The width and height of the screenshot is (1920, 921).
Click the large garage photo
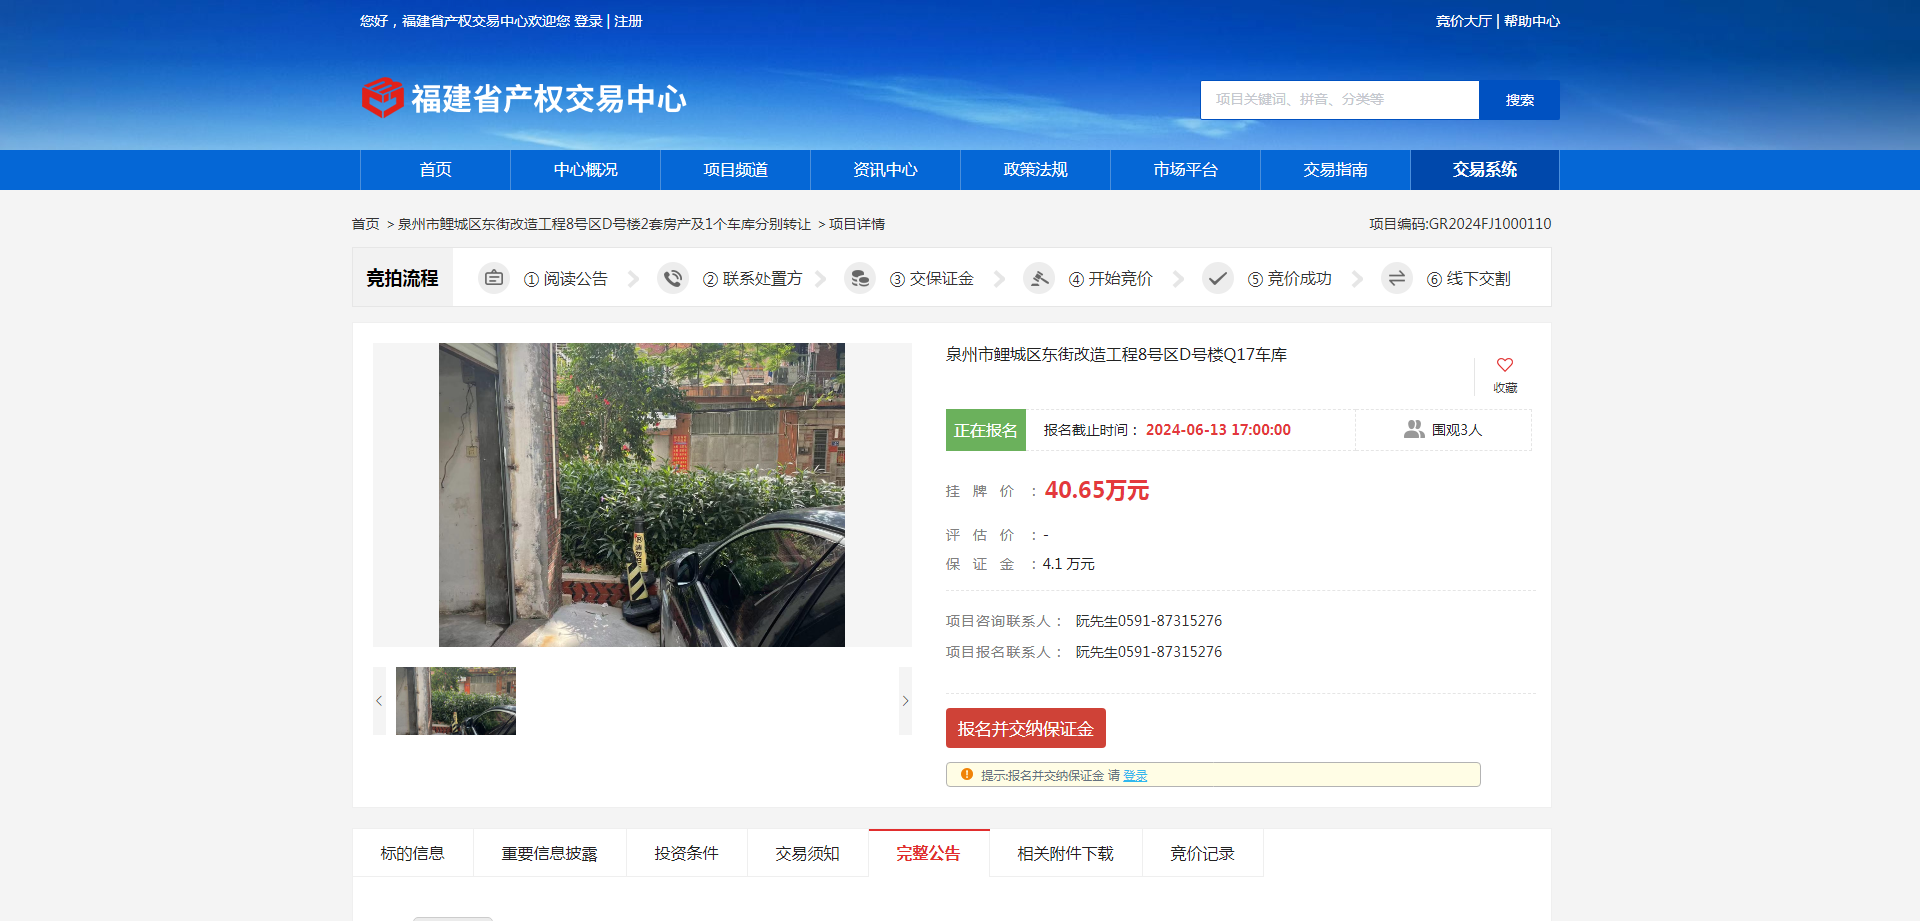642,495
